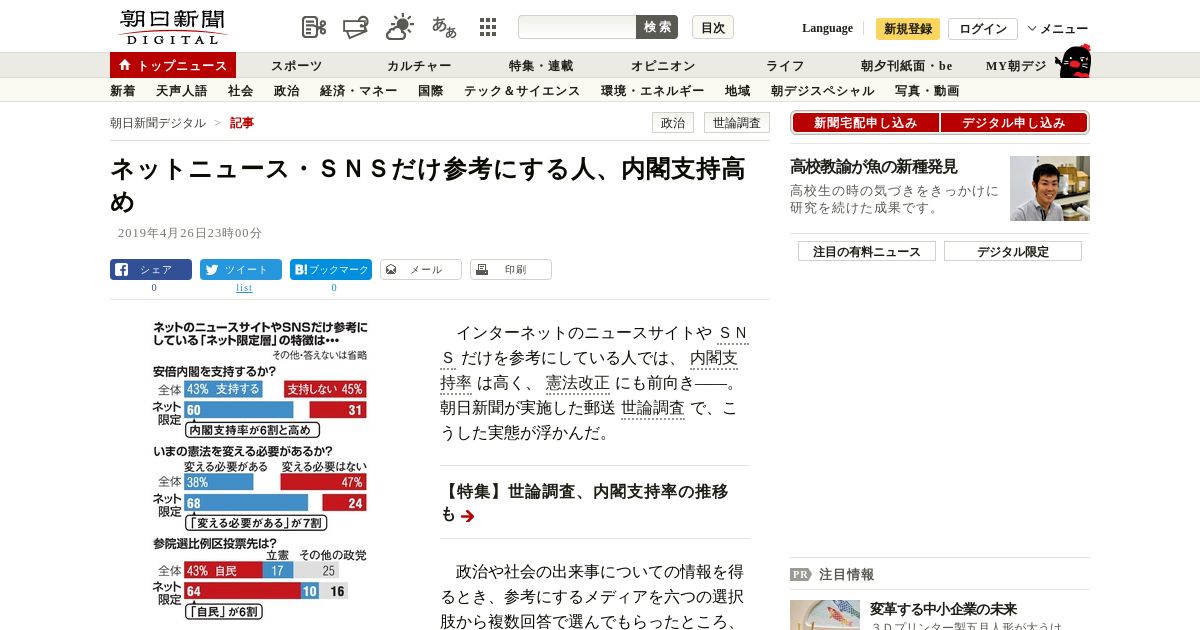Open 【特集】世論調査、内閣支持率の推移も link
Screen dimensions: 1200x630
coord(584,503)
